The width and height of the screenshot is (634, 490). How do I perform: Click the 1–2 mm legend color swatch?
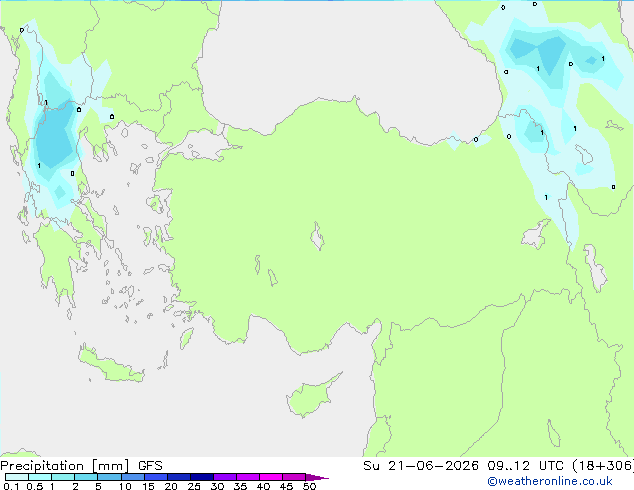[x=63, y=477]
